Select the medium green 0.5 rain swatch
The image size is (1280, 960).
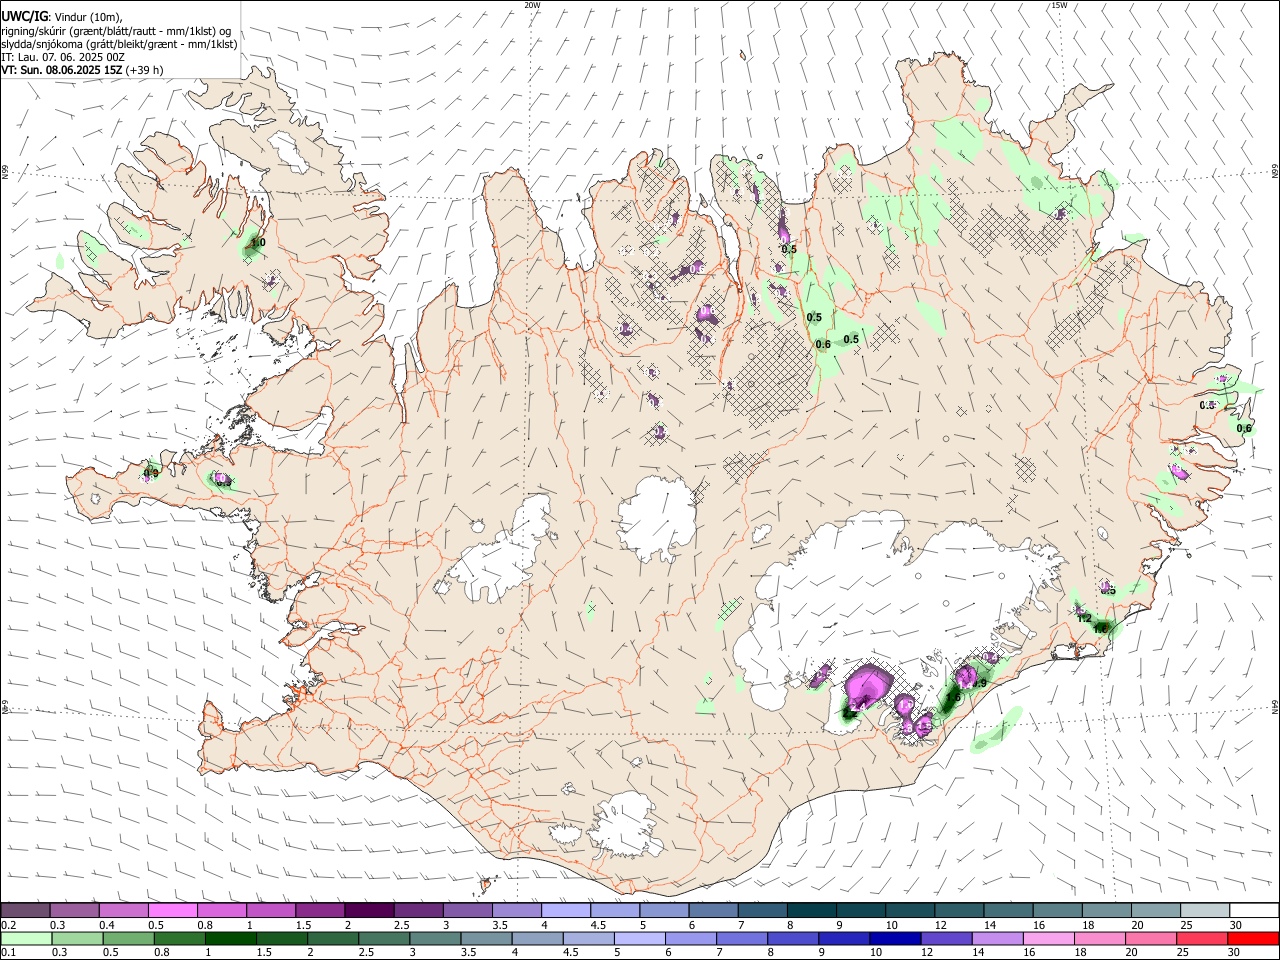[128, 938]
